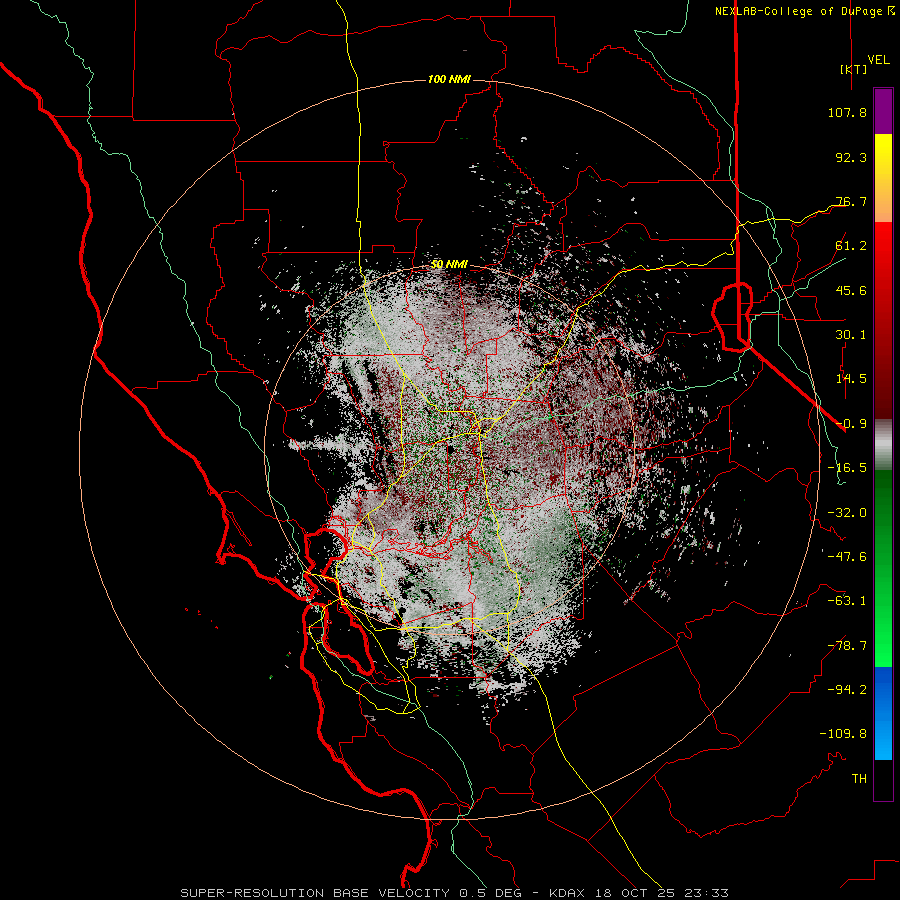The height and width of the screenshot is (900, 900).
Task: Click the 76.7 velocity scale value
Action: click(x=851, y=201)
